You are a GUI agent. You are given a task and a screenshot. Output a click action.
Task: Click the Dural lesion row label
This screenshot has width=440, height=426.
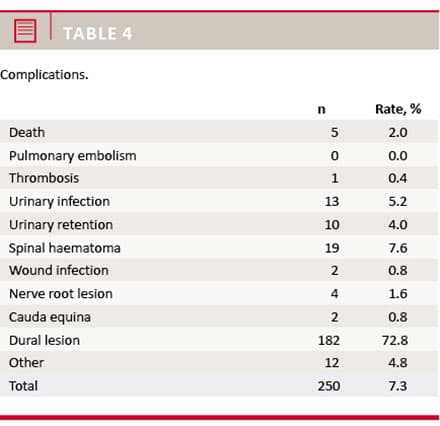pos(44,340)
